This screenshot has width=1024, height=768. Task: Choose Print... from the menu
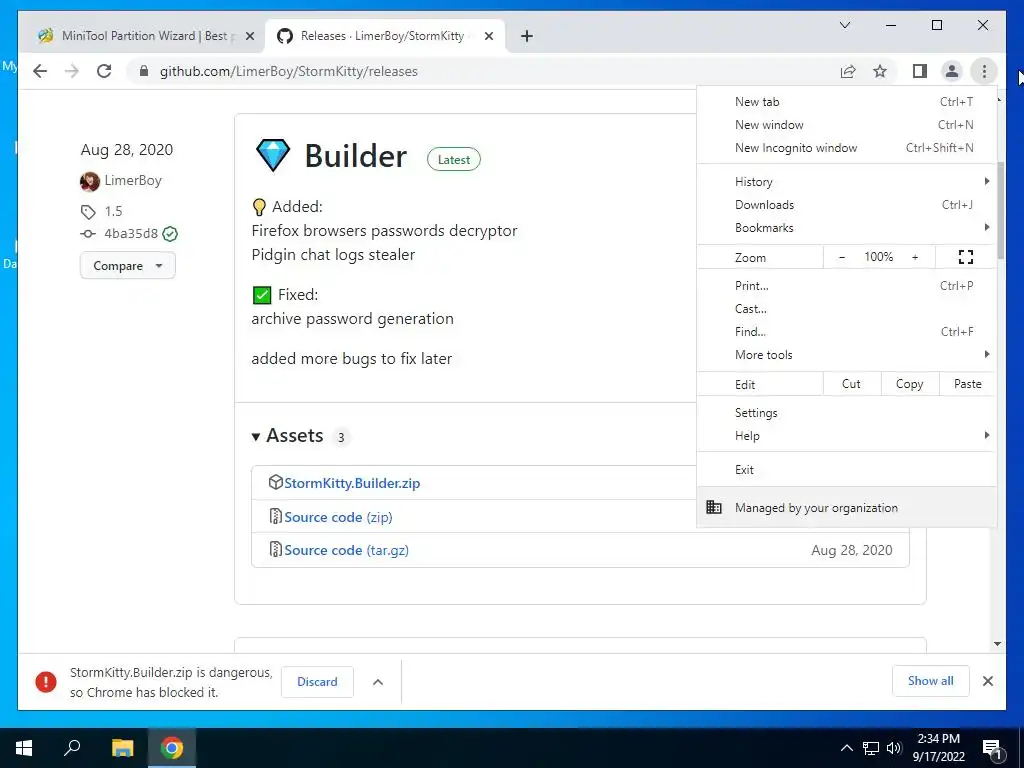point(847,285)
